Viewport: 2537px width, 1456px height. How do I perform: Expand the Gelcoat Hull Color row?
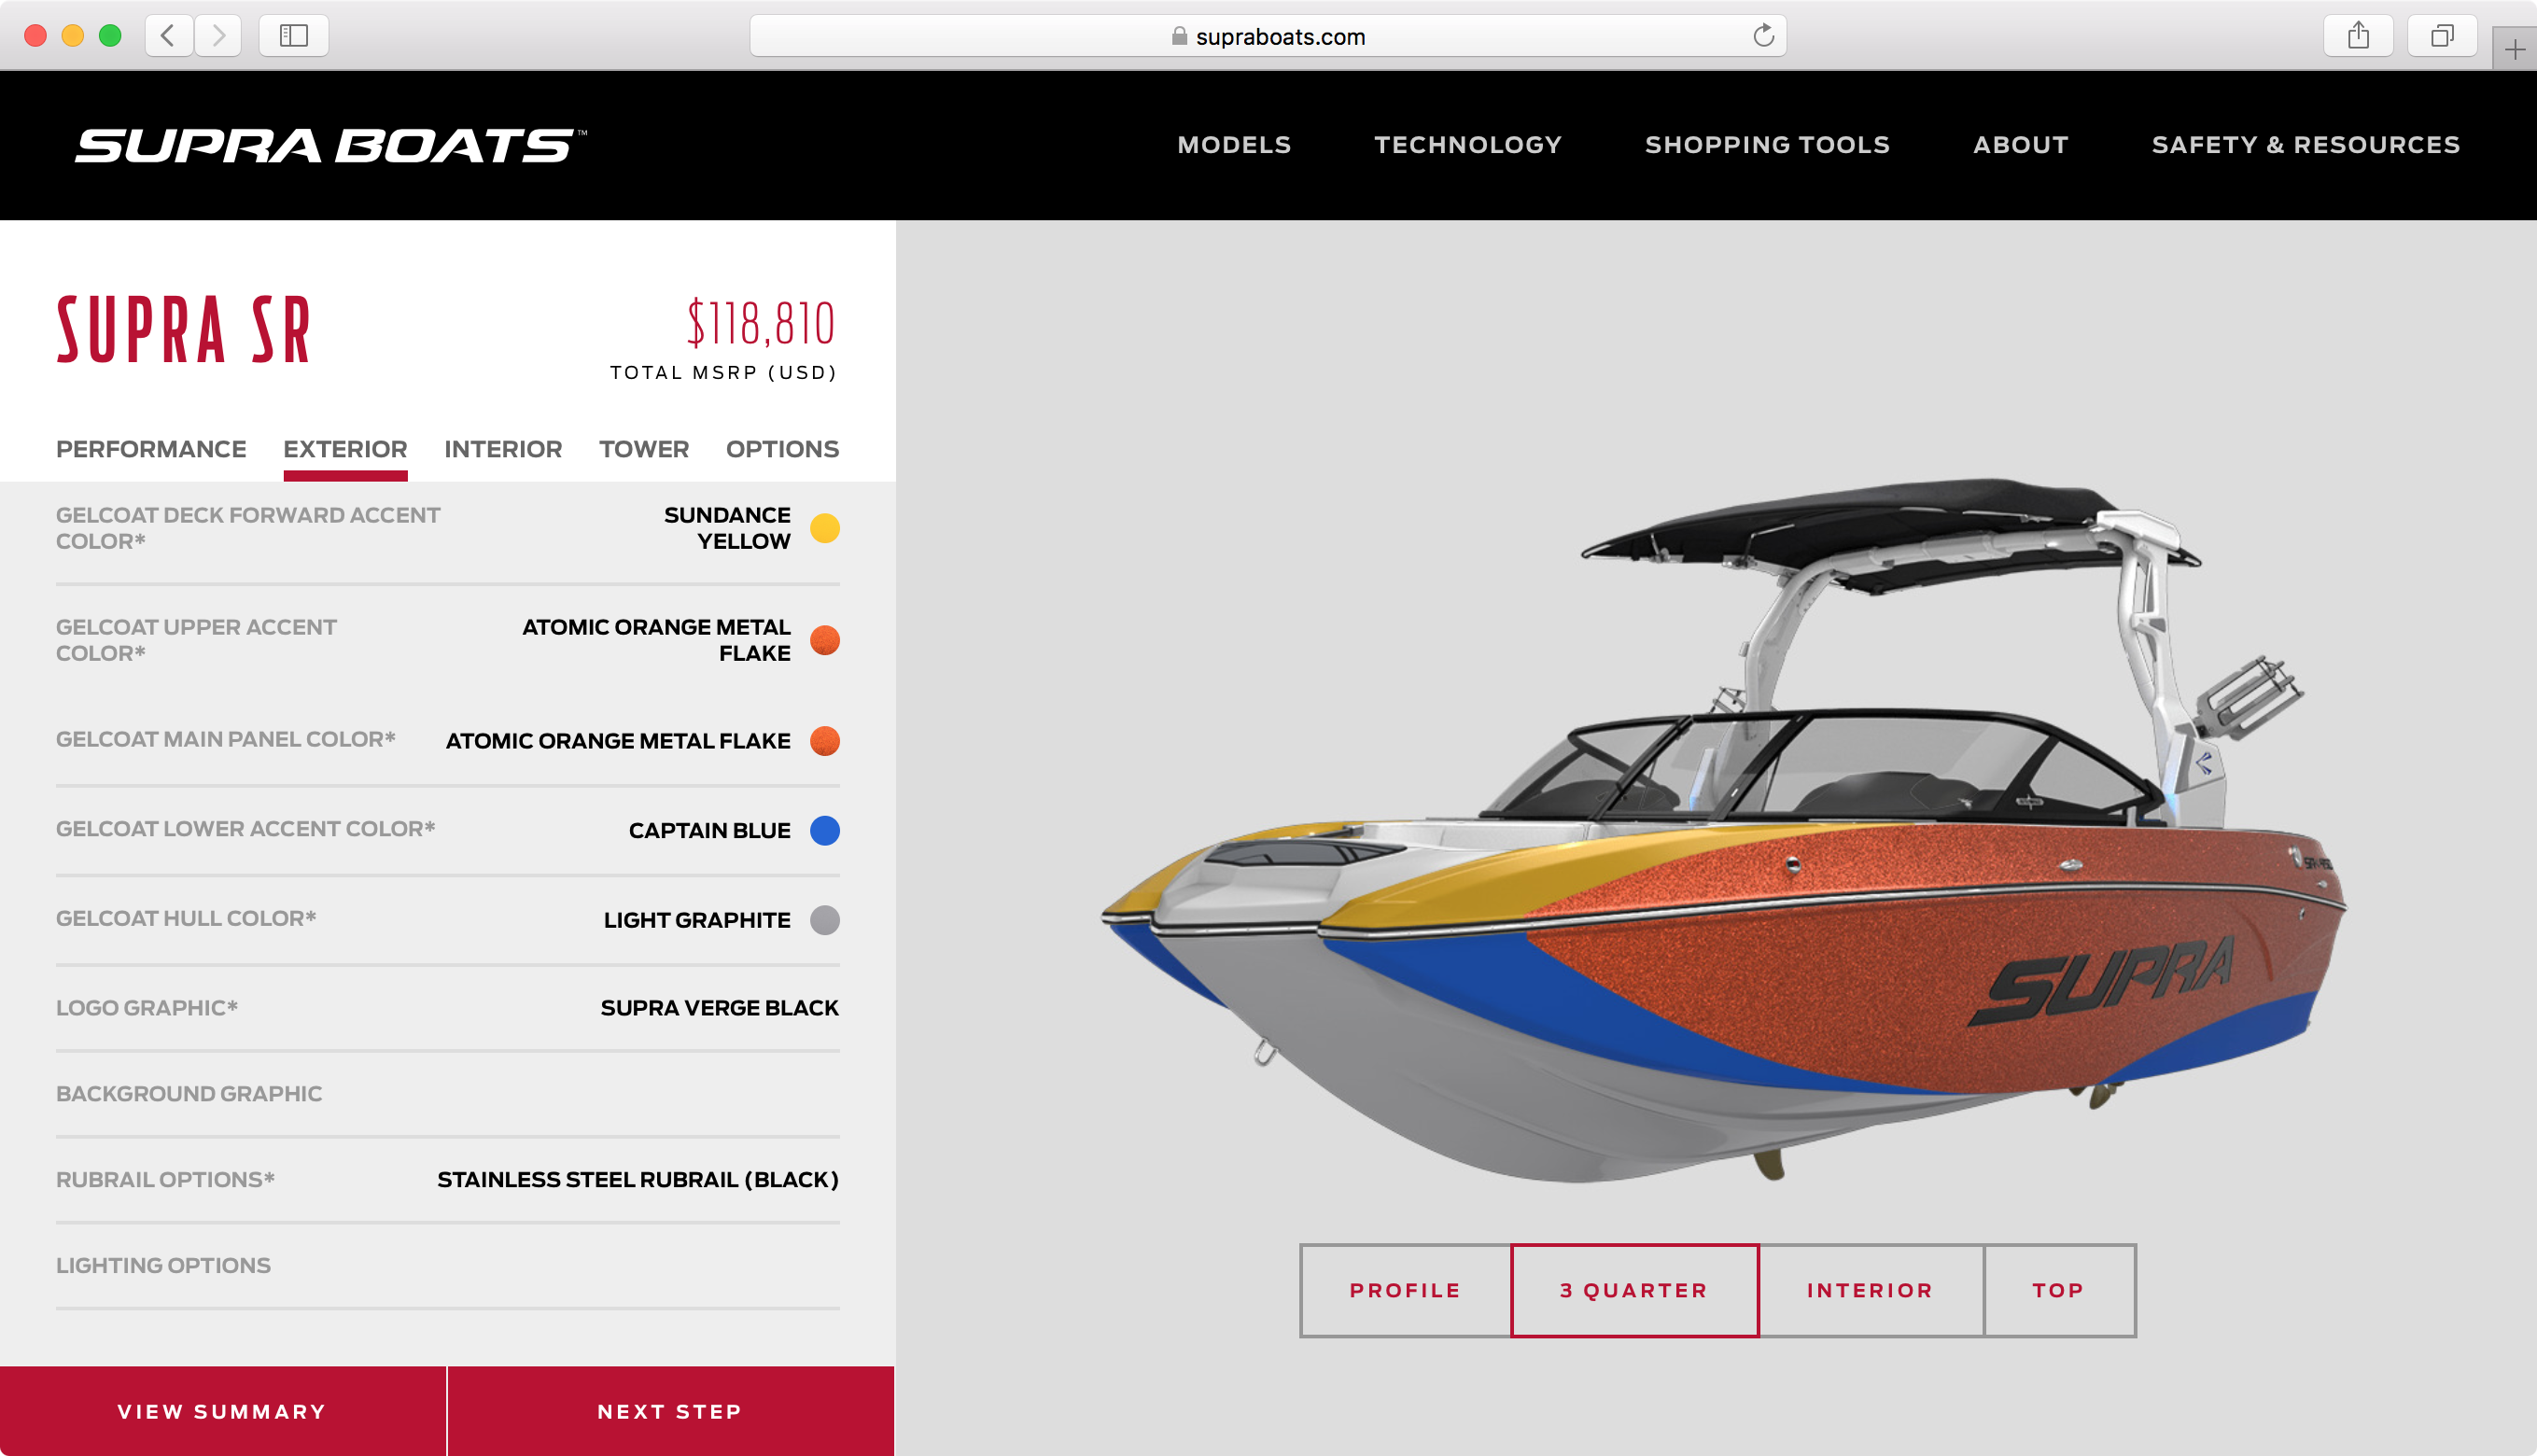(x=447, y=919)
